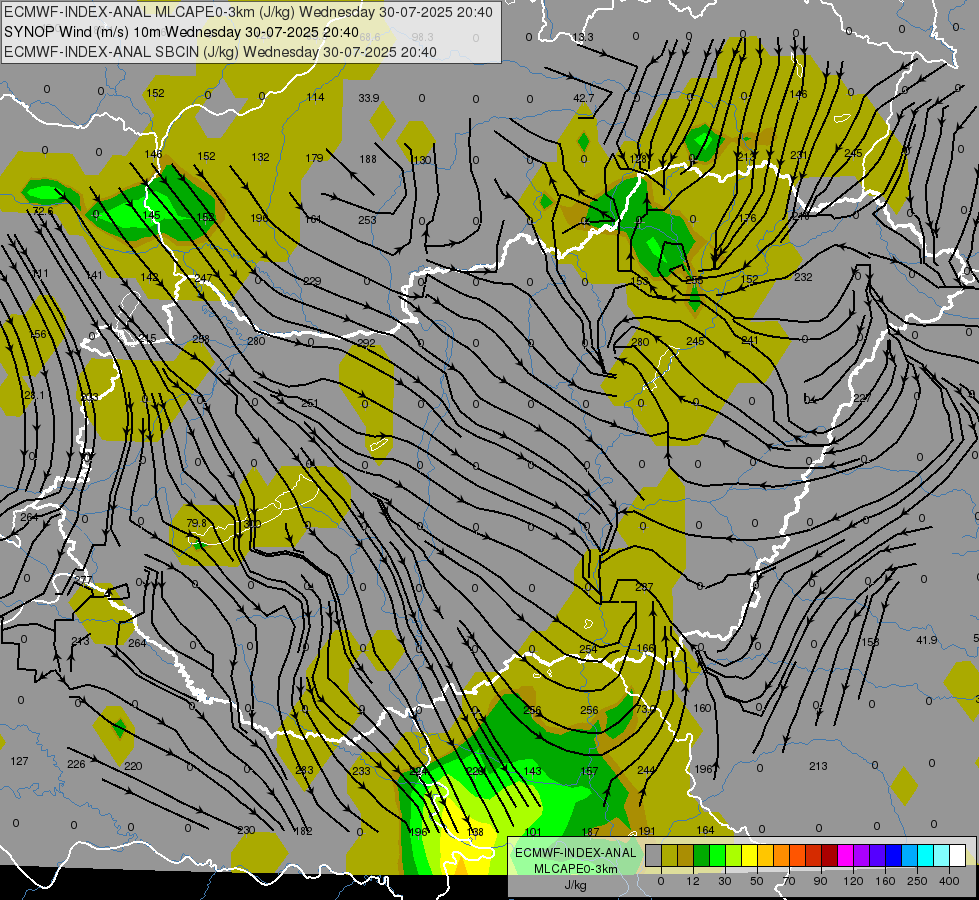
Task: Click the map value 237
Action: (x=644, y=587)
